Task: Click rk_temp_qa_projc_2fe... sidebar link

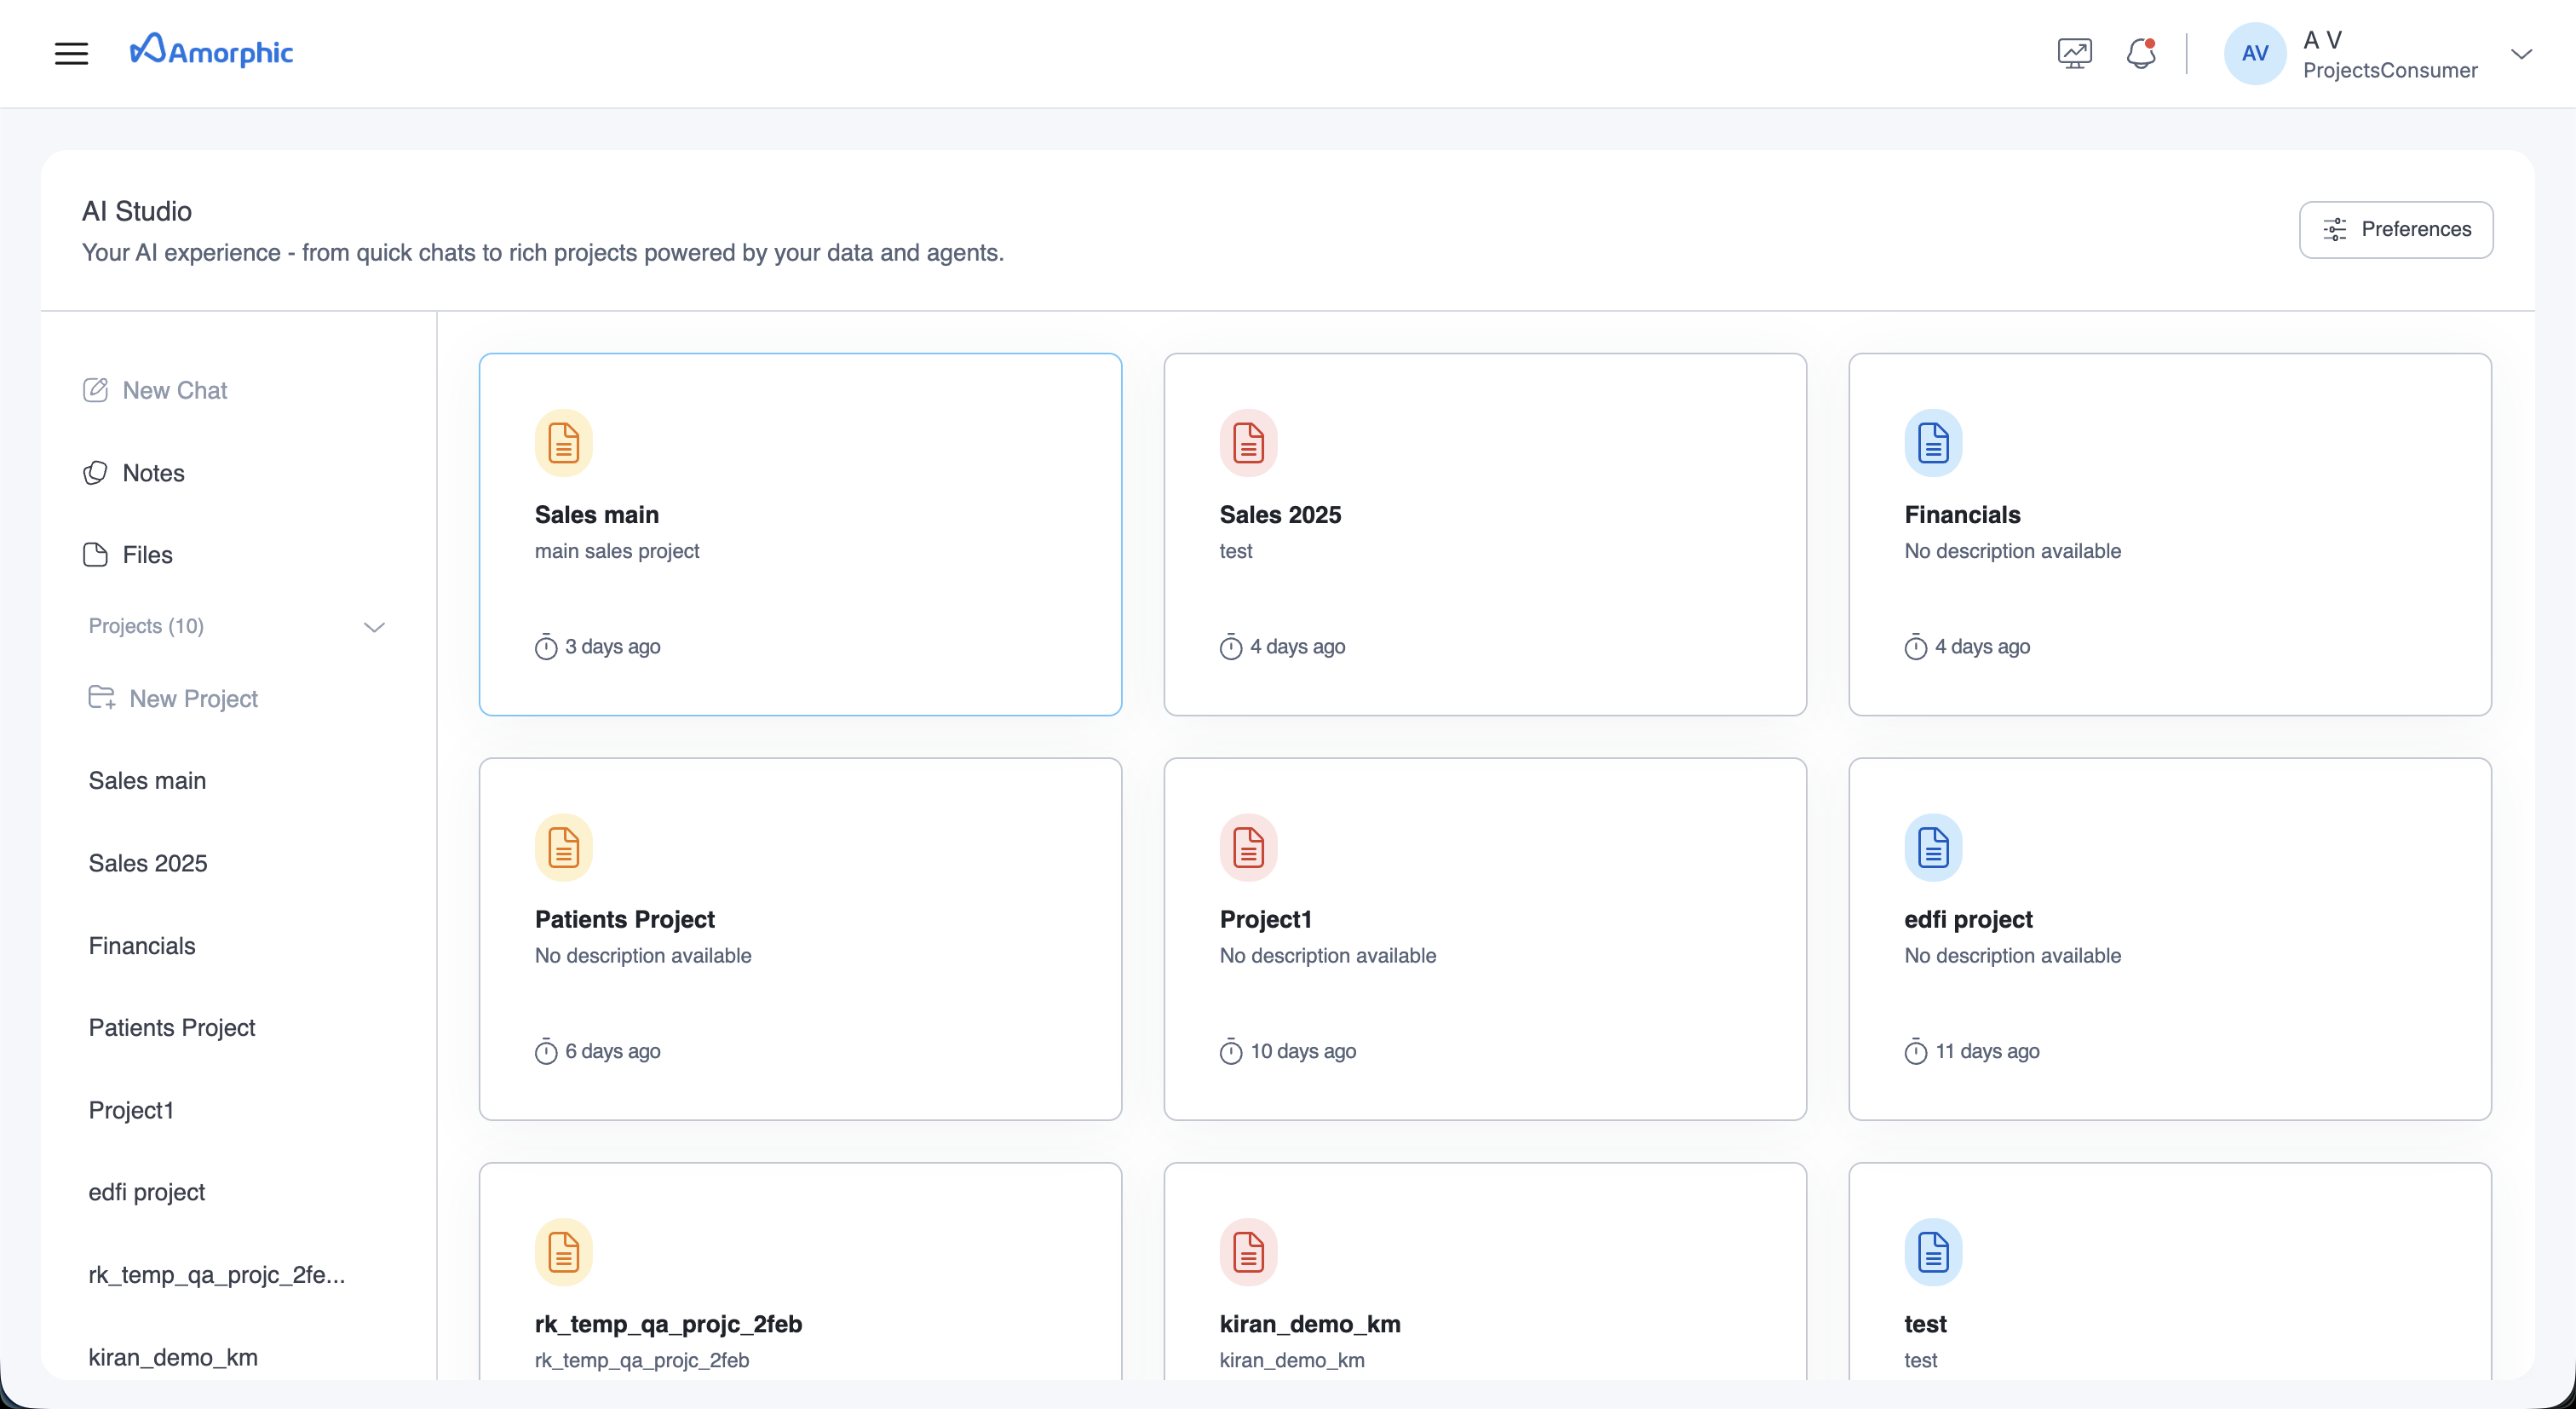Action: tap(216, 1275)
